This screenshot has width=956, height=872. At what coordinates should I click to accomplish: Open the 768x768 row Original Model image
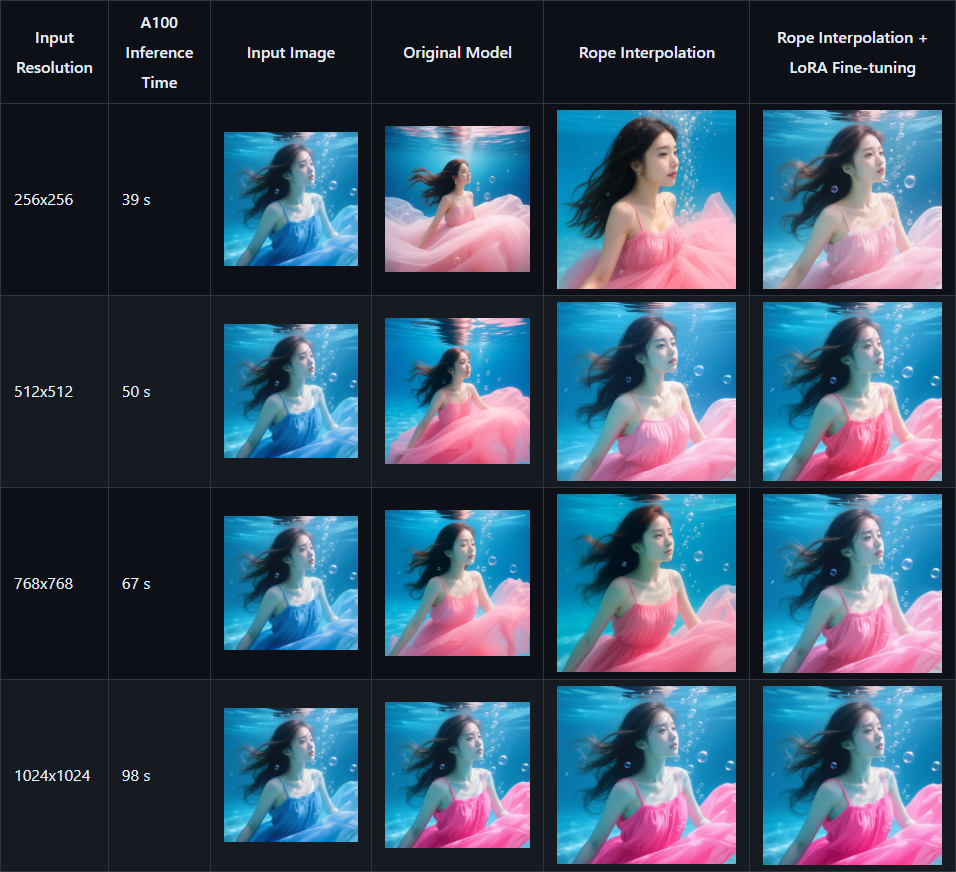coord(457,583)
